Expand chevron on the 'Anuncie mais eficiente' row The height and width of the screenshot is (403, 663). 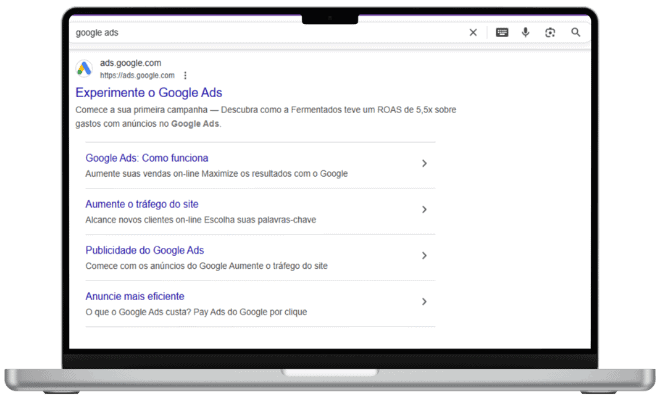[424, 302]
